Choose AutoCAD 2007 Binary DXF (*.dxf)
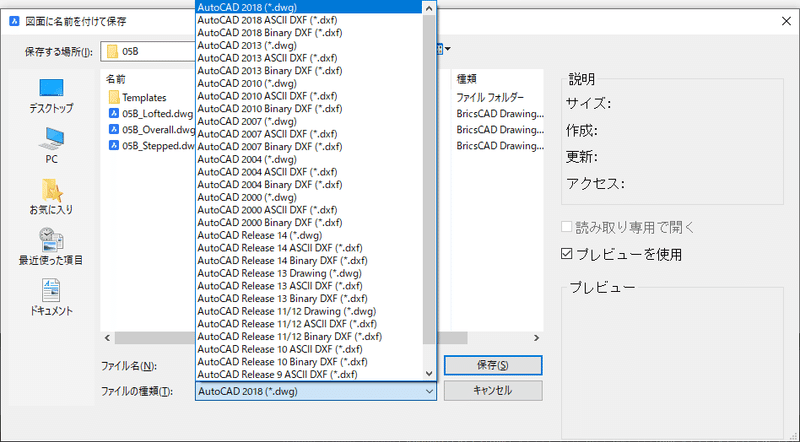This screenshot has height=442, width=800. 309,146
